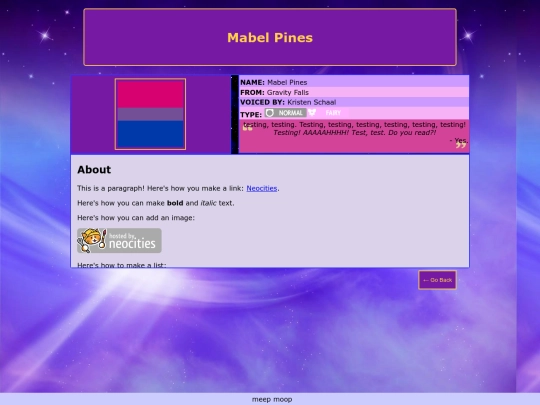Click the FROM: Gravity Falls row
Screen dimensions: 540x405
(354, 92)
